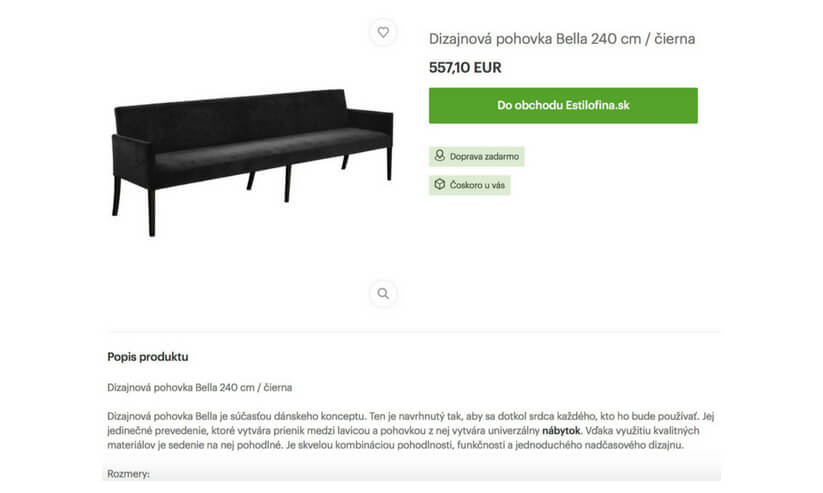Follow the bold nábytok link
The image size is (823, 493).
561,431
